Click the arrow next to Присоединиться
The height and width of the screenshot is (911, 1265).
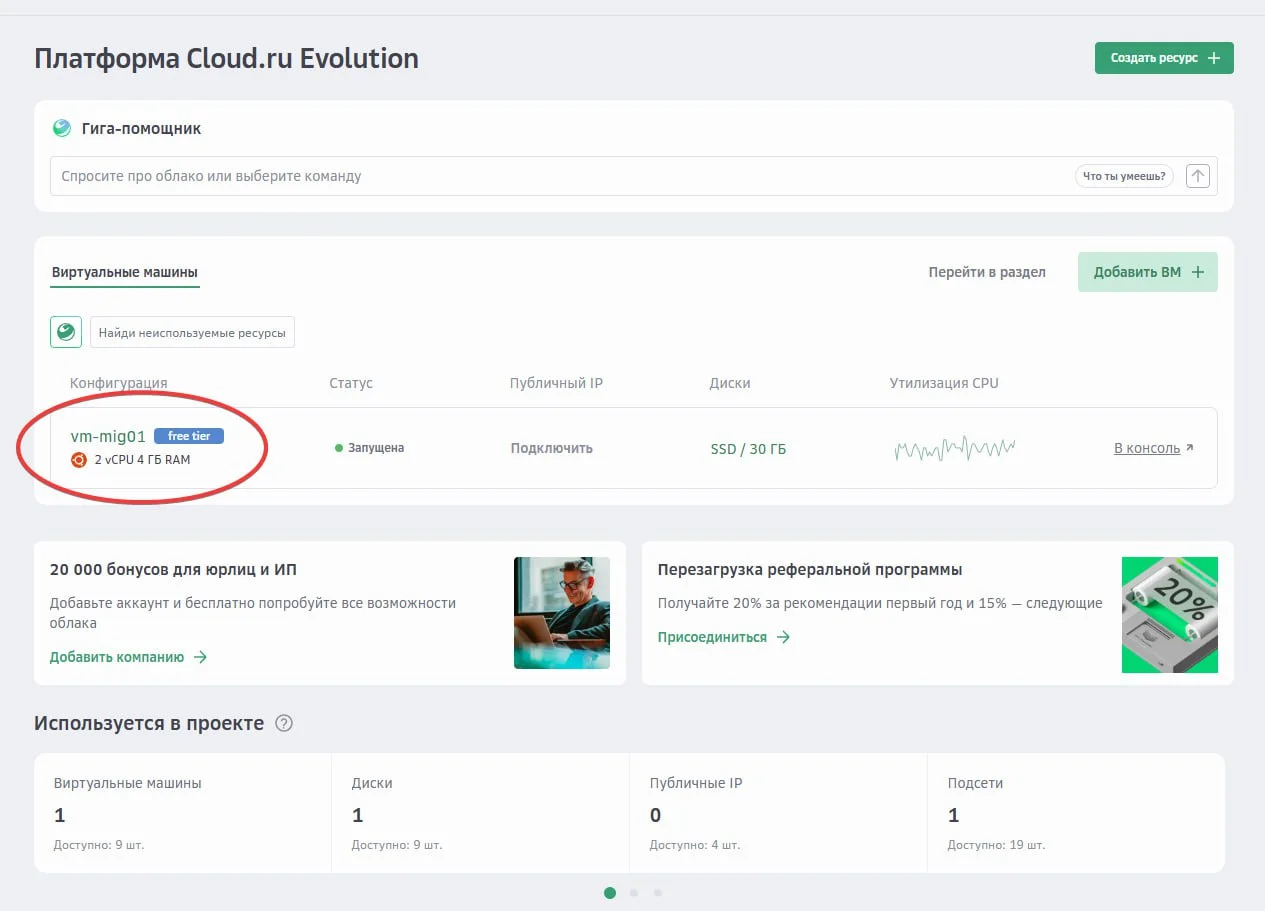pos(783,637)
